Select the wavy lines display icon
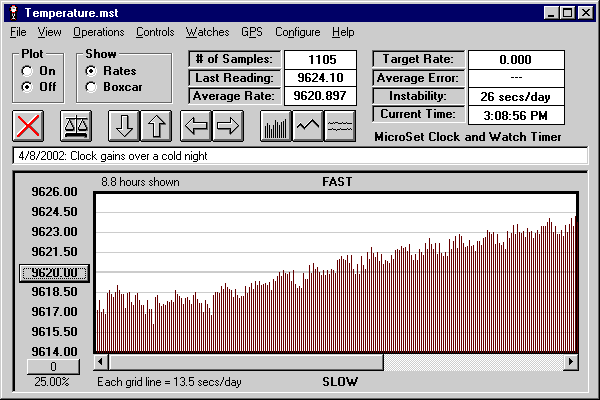The image size is (600, 400). [x=340, y=126]
